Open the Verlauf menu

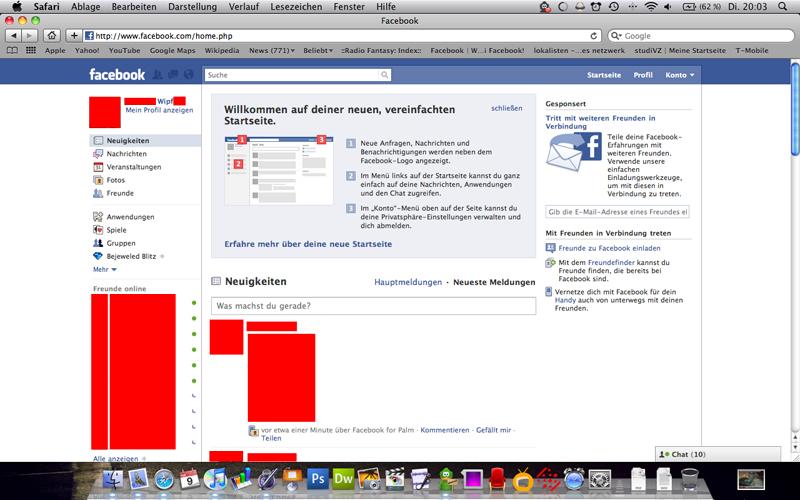243,7
